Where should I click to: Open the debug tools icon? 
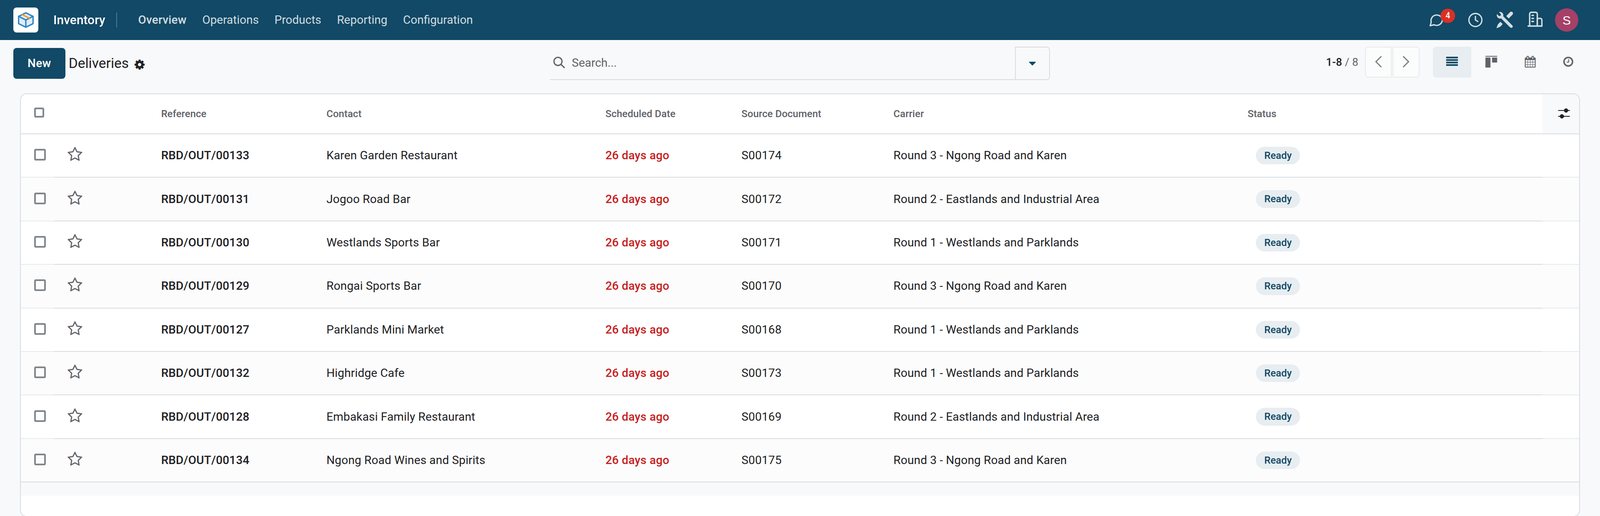pos(1505,20)
